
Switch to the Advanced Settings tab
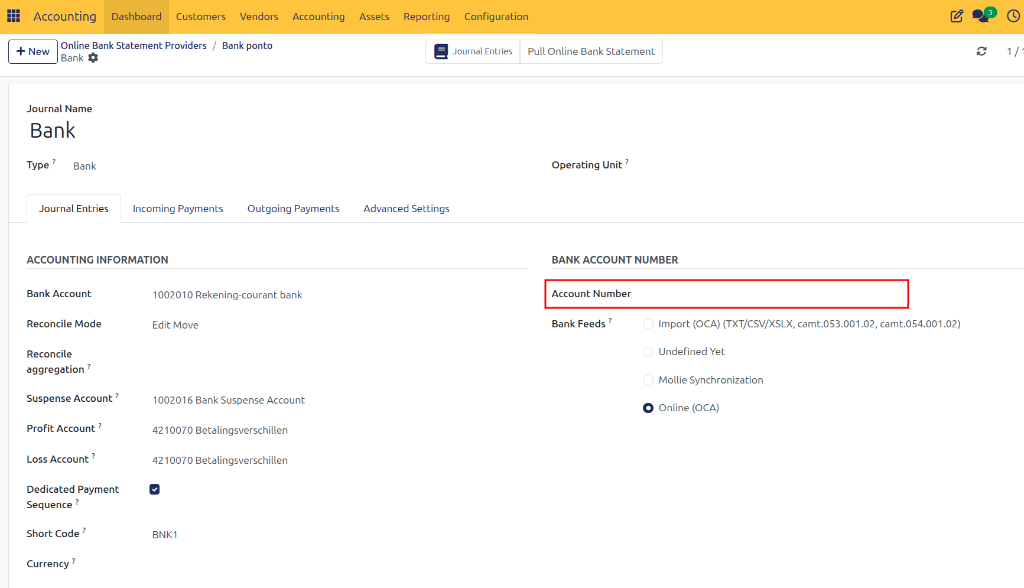(406, 208)
